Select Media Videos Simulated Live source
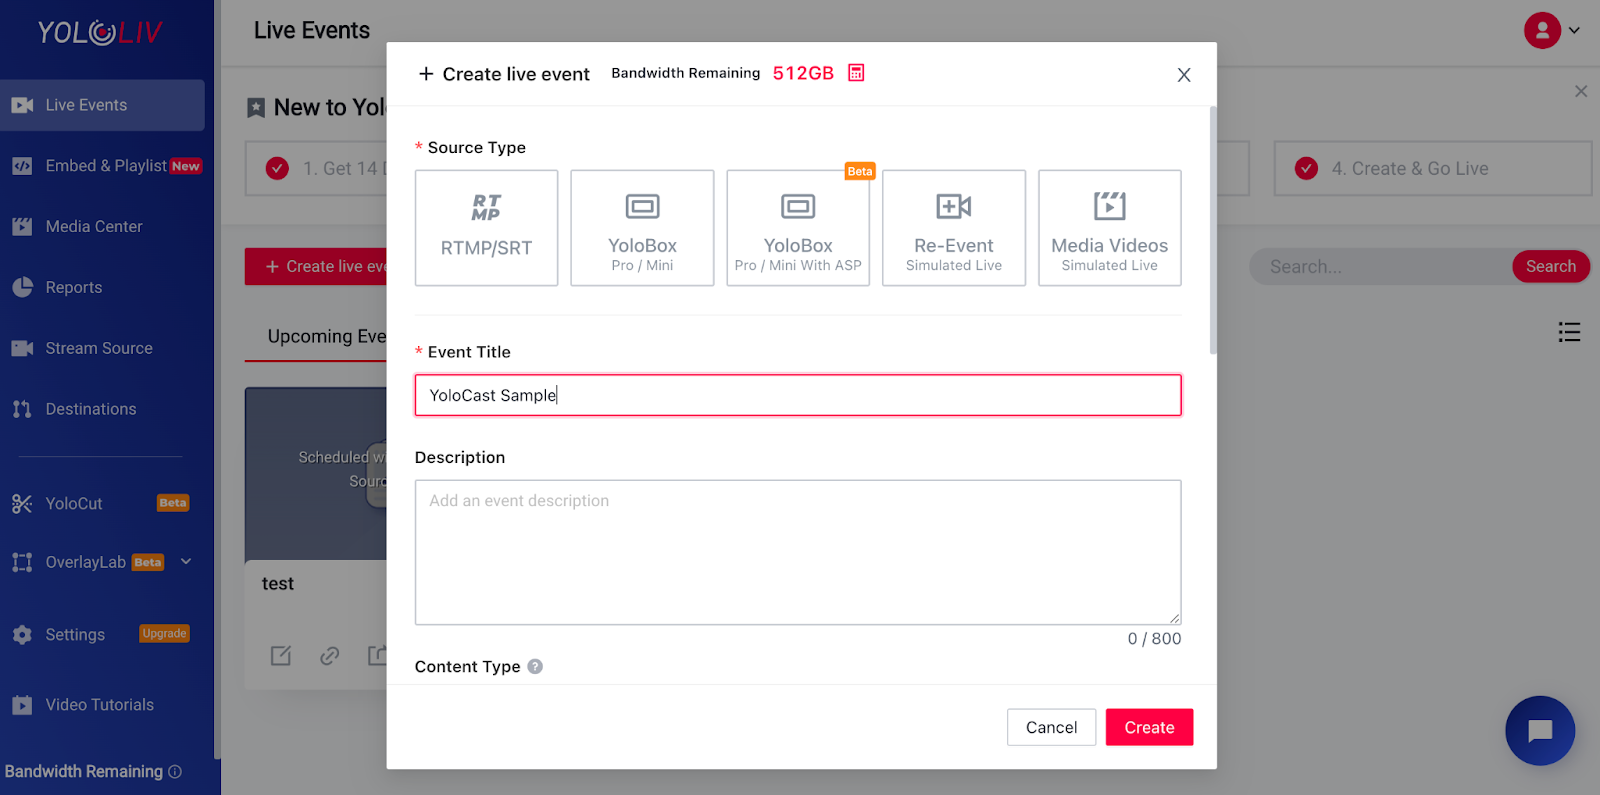1600x795 pixels. click(x=1110, y=228)
